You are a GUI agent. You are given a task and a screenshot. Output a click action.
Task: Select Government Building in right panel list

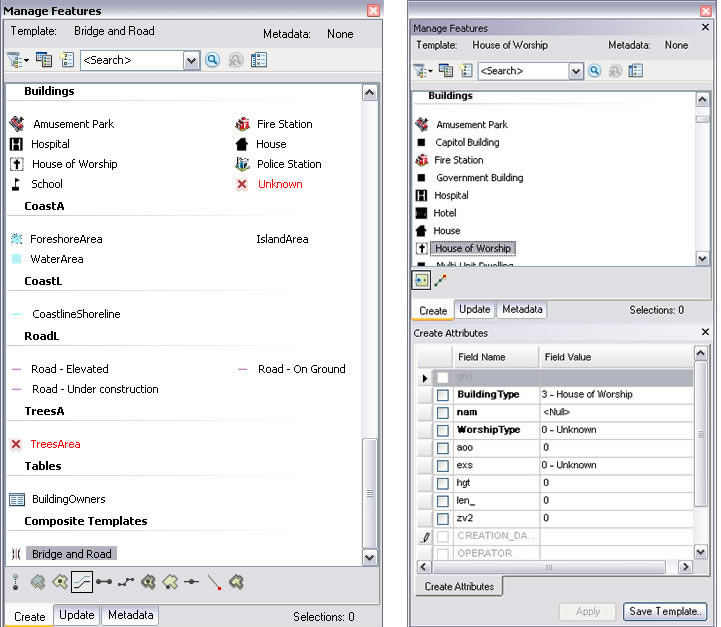pos(479,177)
